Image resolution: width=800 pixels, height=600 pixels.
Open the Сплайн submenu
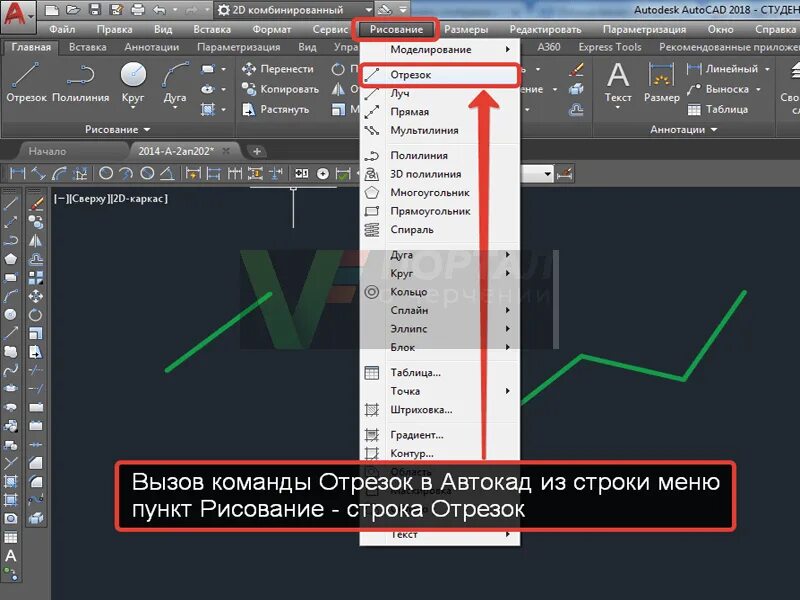(440, 310)
